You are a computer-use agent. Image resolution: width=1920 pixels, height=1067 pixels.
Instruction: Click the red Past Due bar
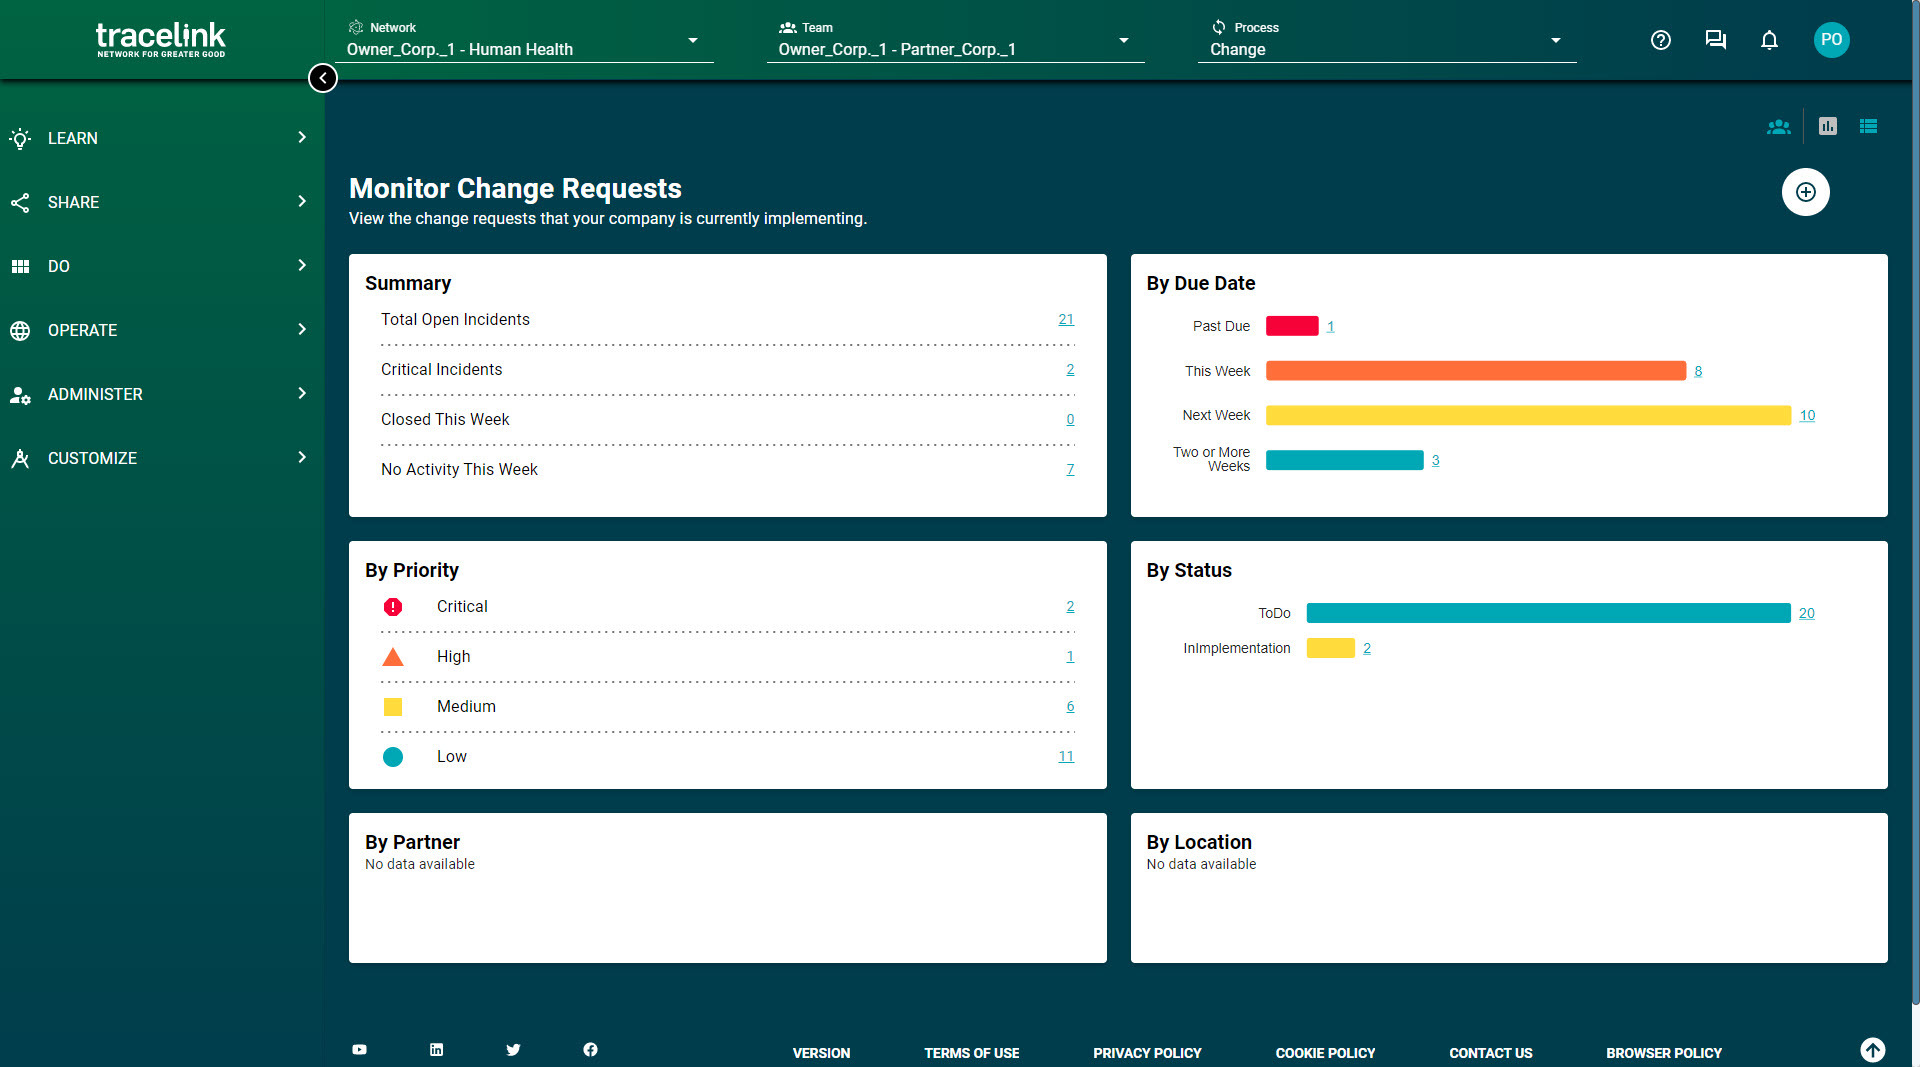point(1292,326)
